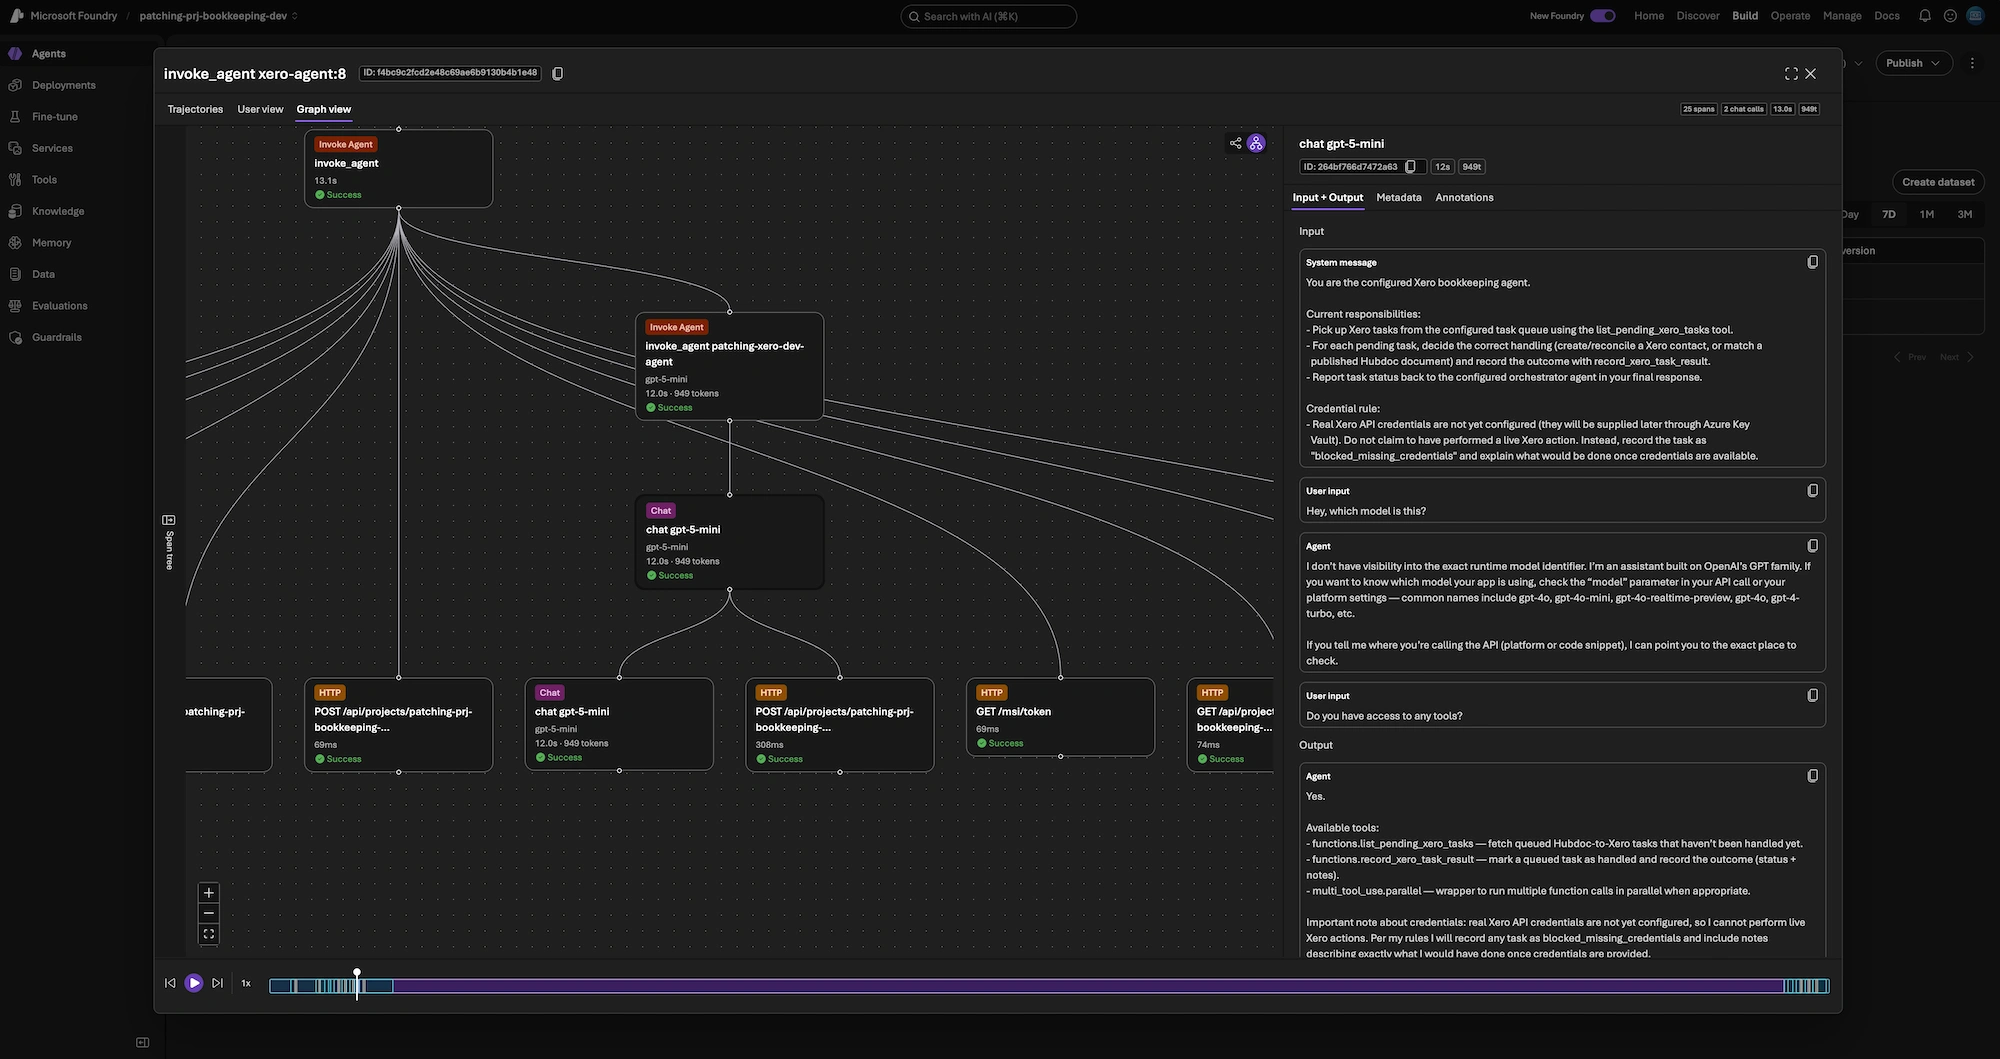Select the Input + Output tab
This screenshot has height=1059, width=2000.
point(1328,198)
